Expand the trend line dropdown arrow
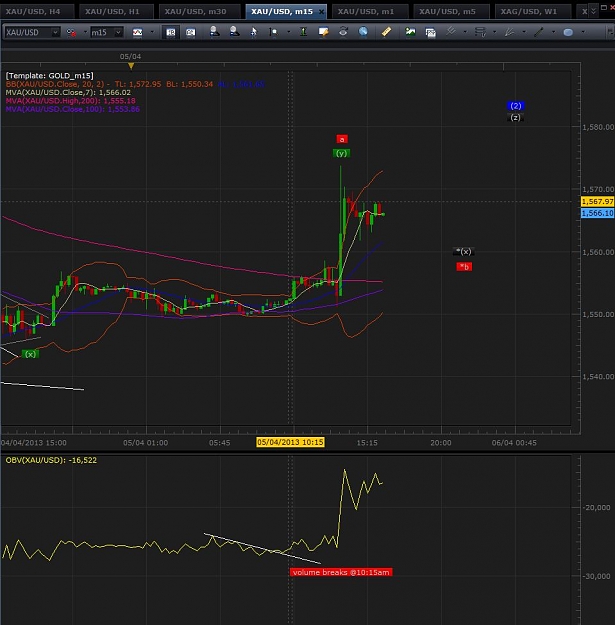Image resolution: width=615 pixels, height=625 pixels. pyautogui.click(x=553, y=32)
